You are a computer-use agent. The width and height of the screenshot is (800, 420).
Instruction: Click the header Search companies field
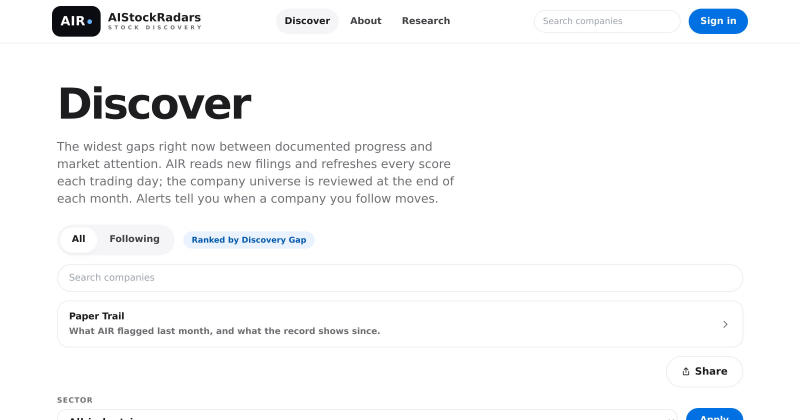pos(607,21)
